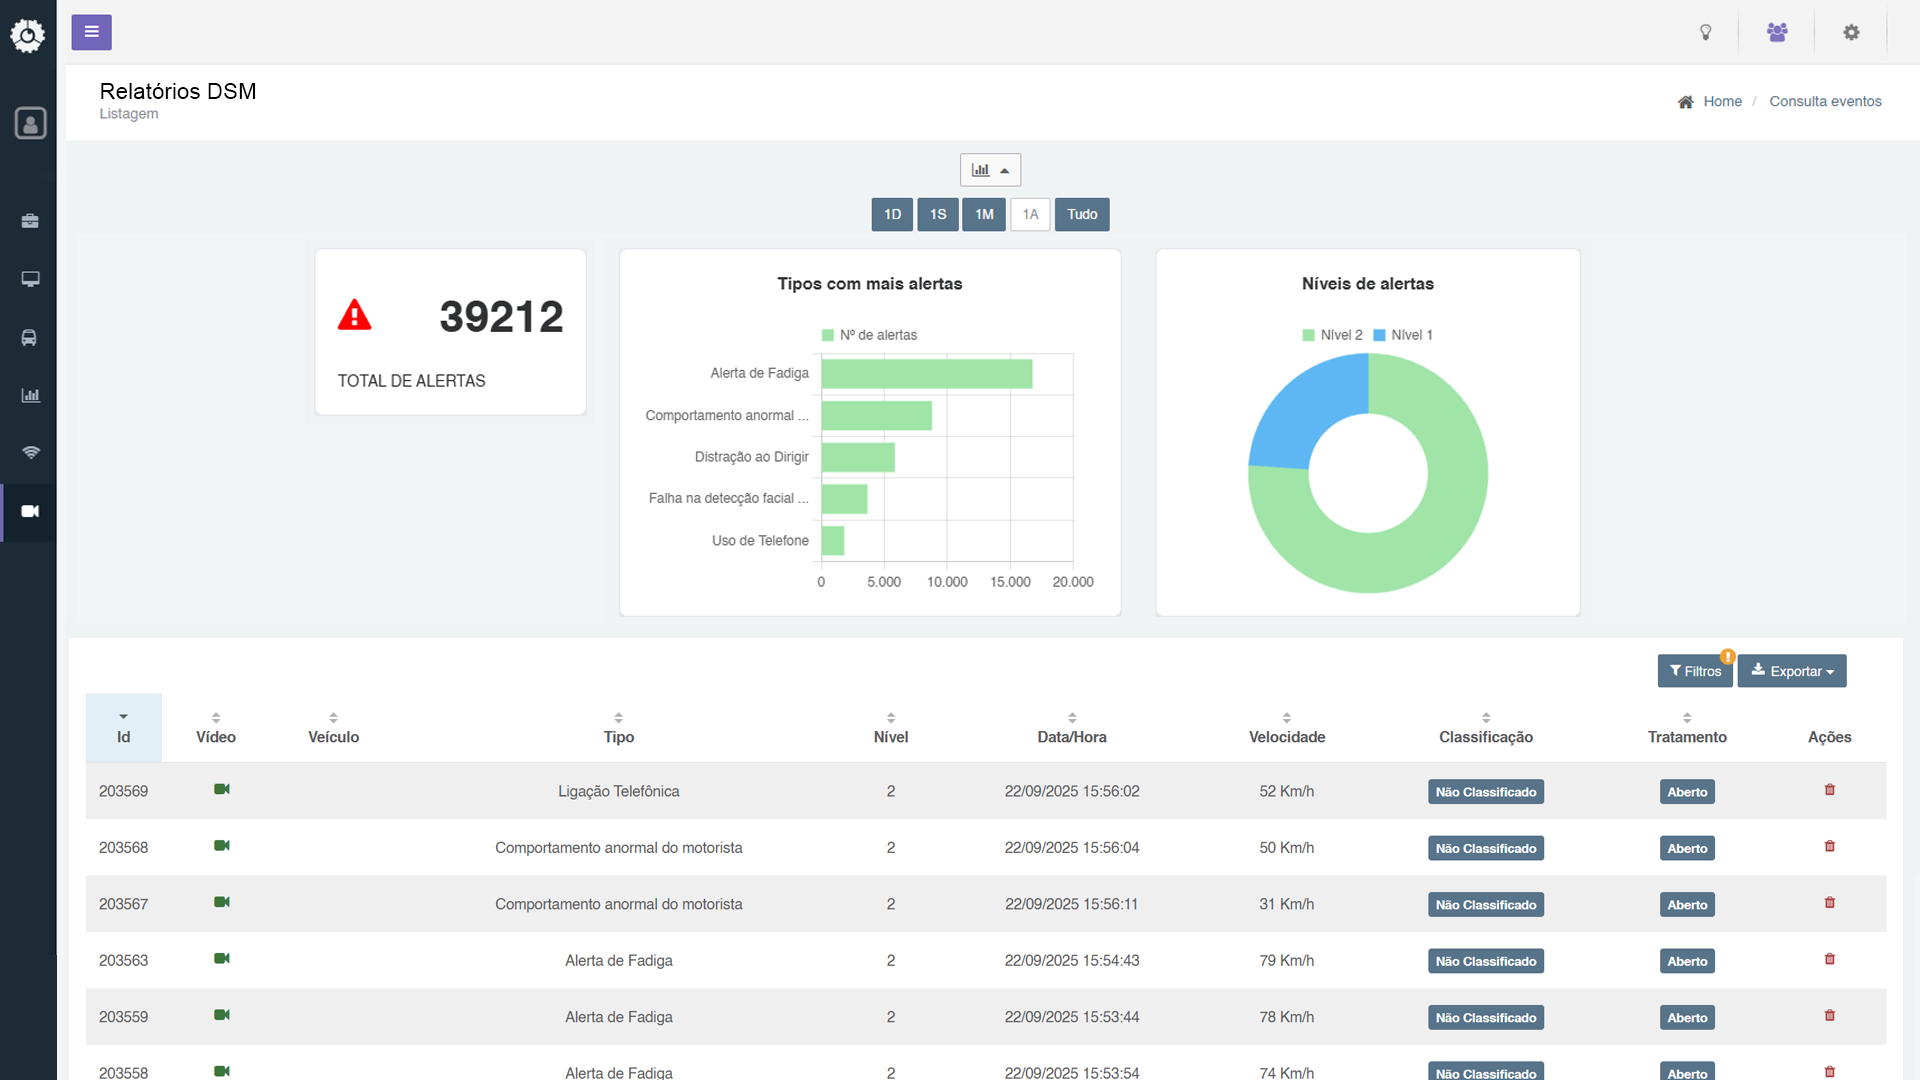
Task: Open the Exportar dropdown
Action: click(1792, 671)
